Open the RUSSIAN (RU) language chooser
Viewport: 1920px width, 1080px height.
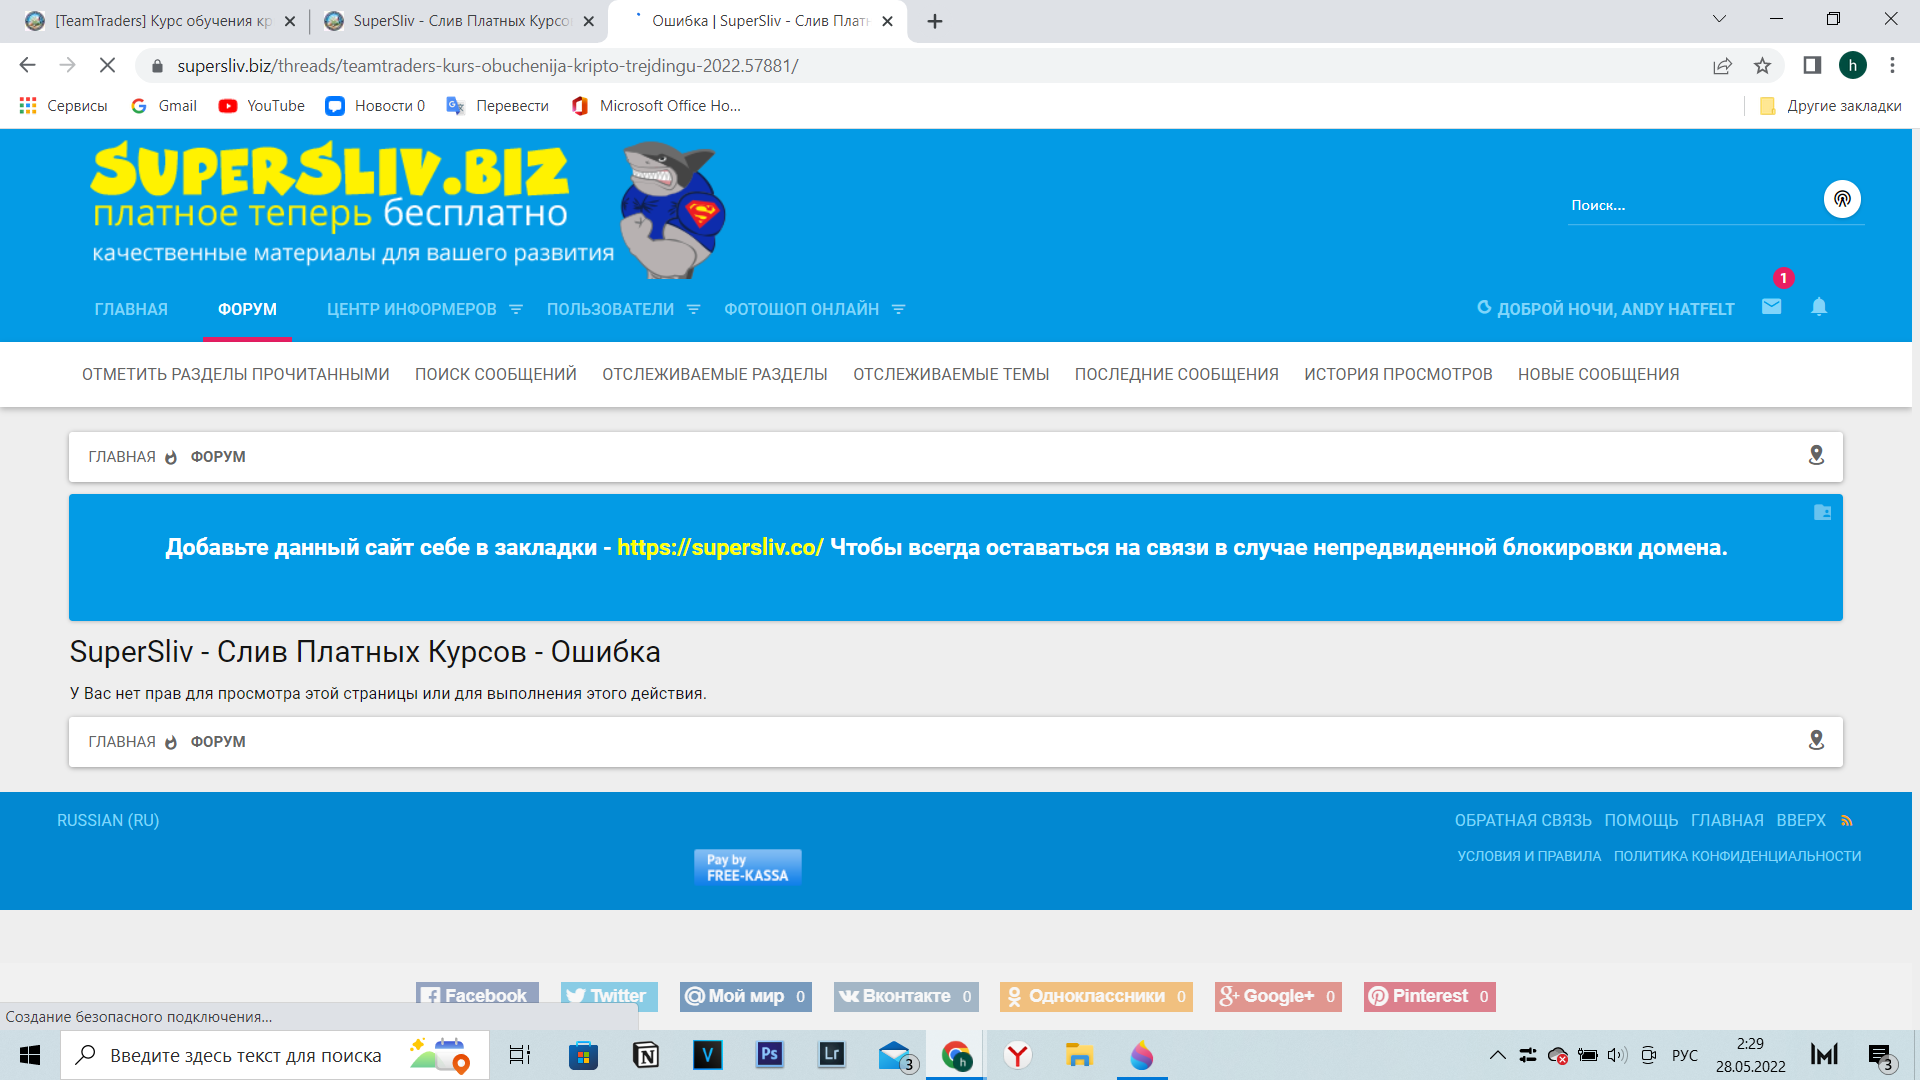click(108, 821)
